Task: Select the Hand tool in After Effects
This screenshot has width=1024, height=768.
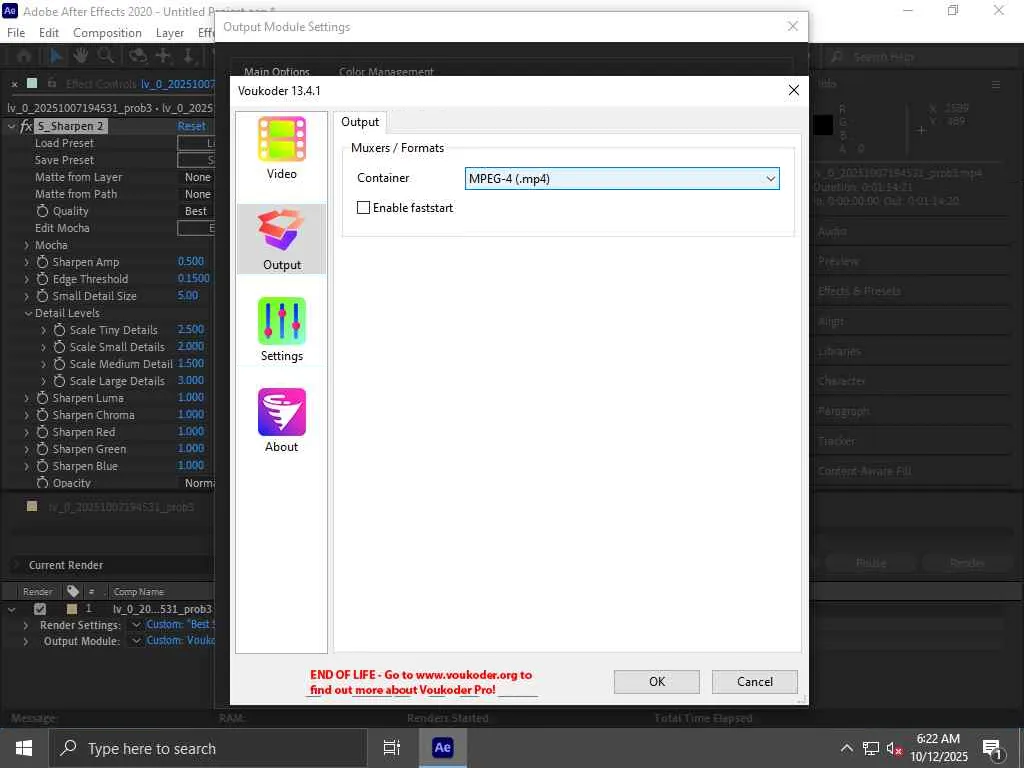Action: click(x=80, y=56)
